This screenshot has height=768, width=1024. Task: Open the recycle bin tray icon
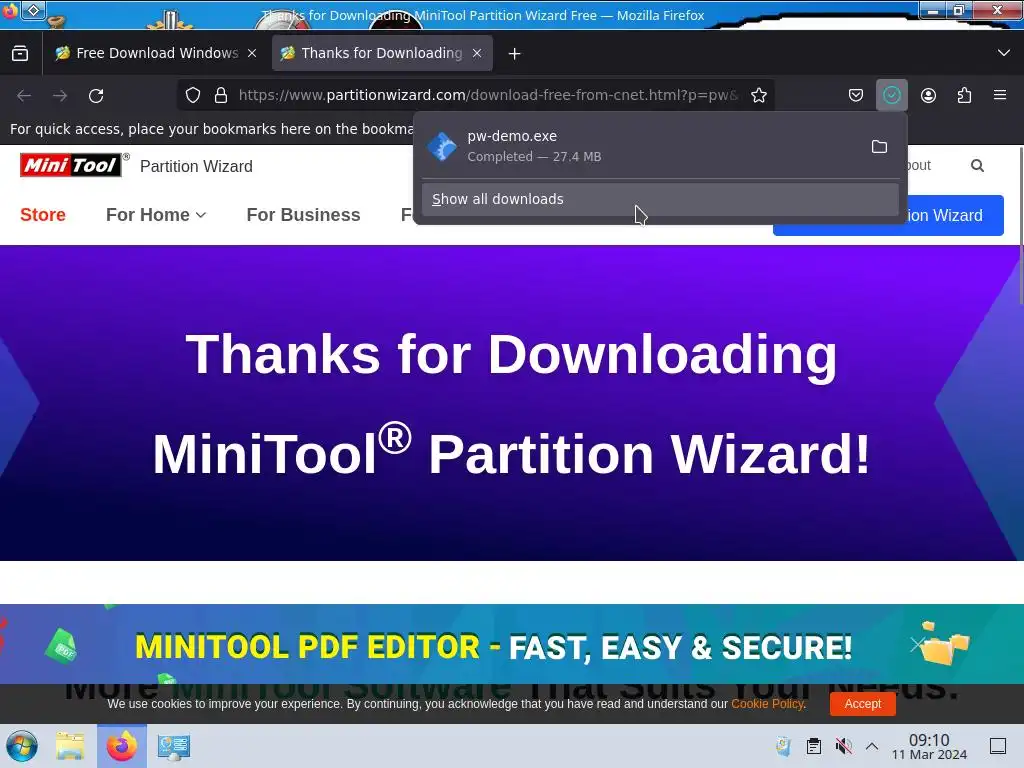(x=784, y=746)
